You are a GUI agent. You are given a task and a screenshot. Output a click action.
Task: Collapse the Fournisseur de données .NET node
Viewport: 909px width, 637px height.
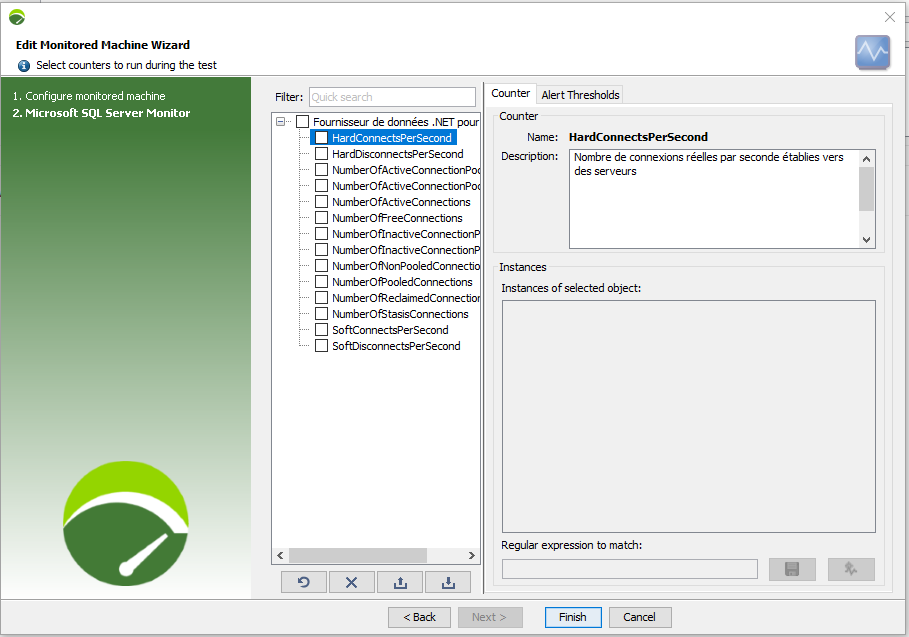pos(282,122)
